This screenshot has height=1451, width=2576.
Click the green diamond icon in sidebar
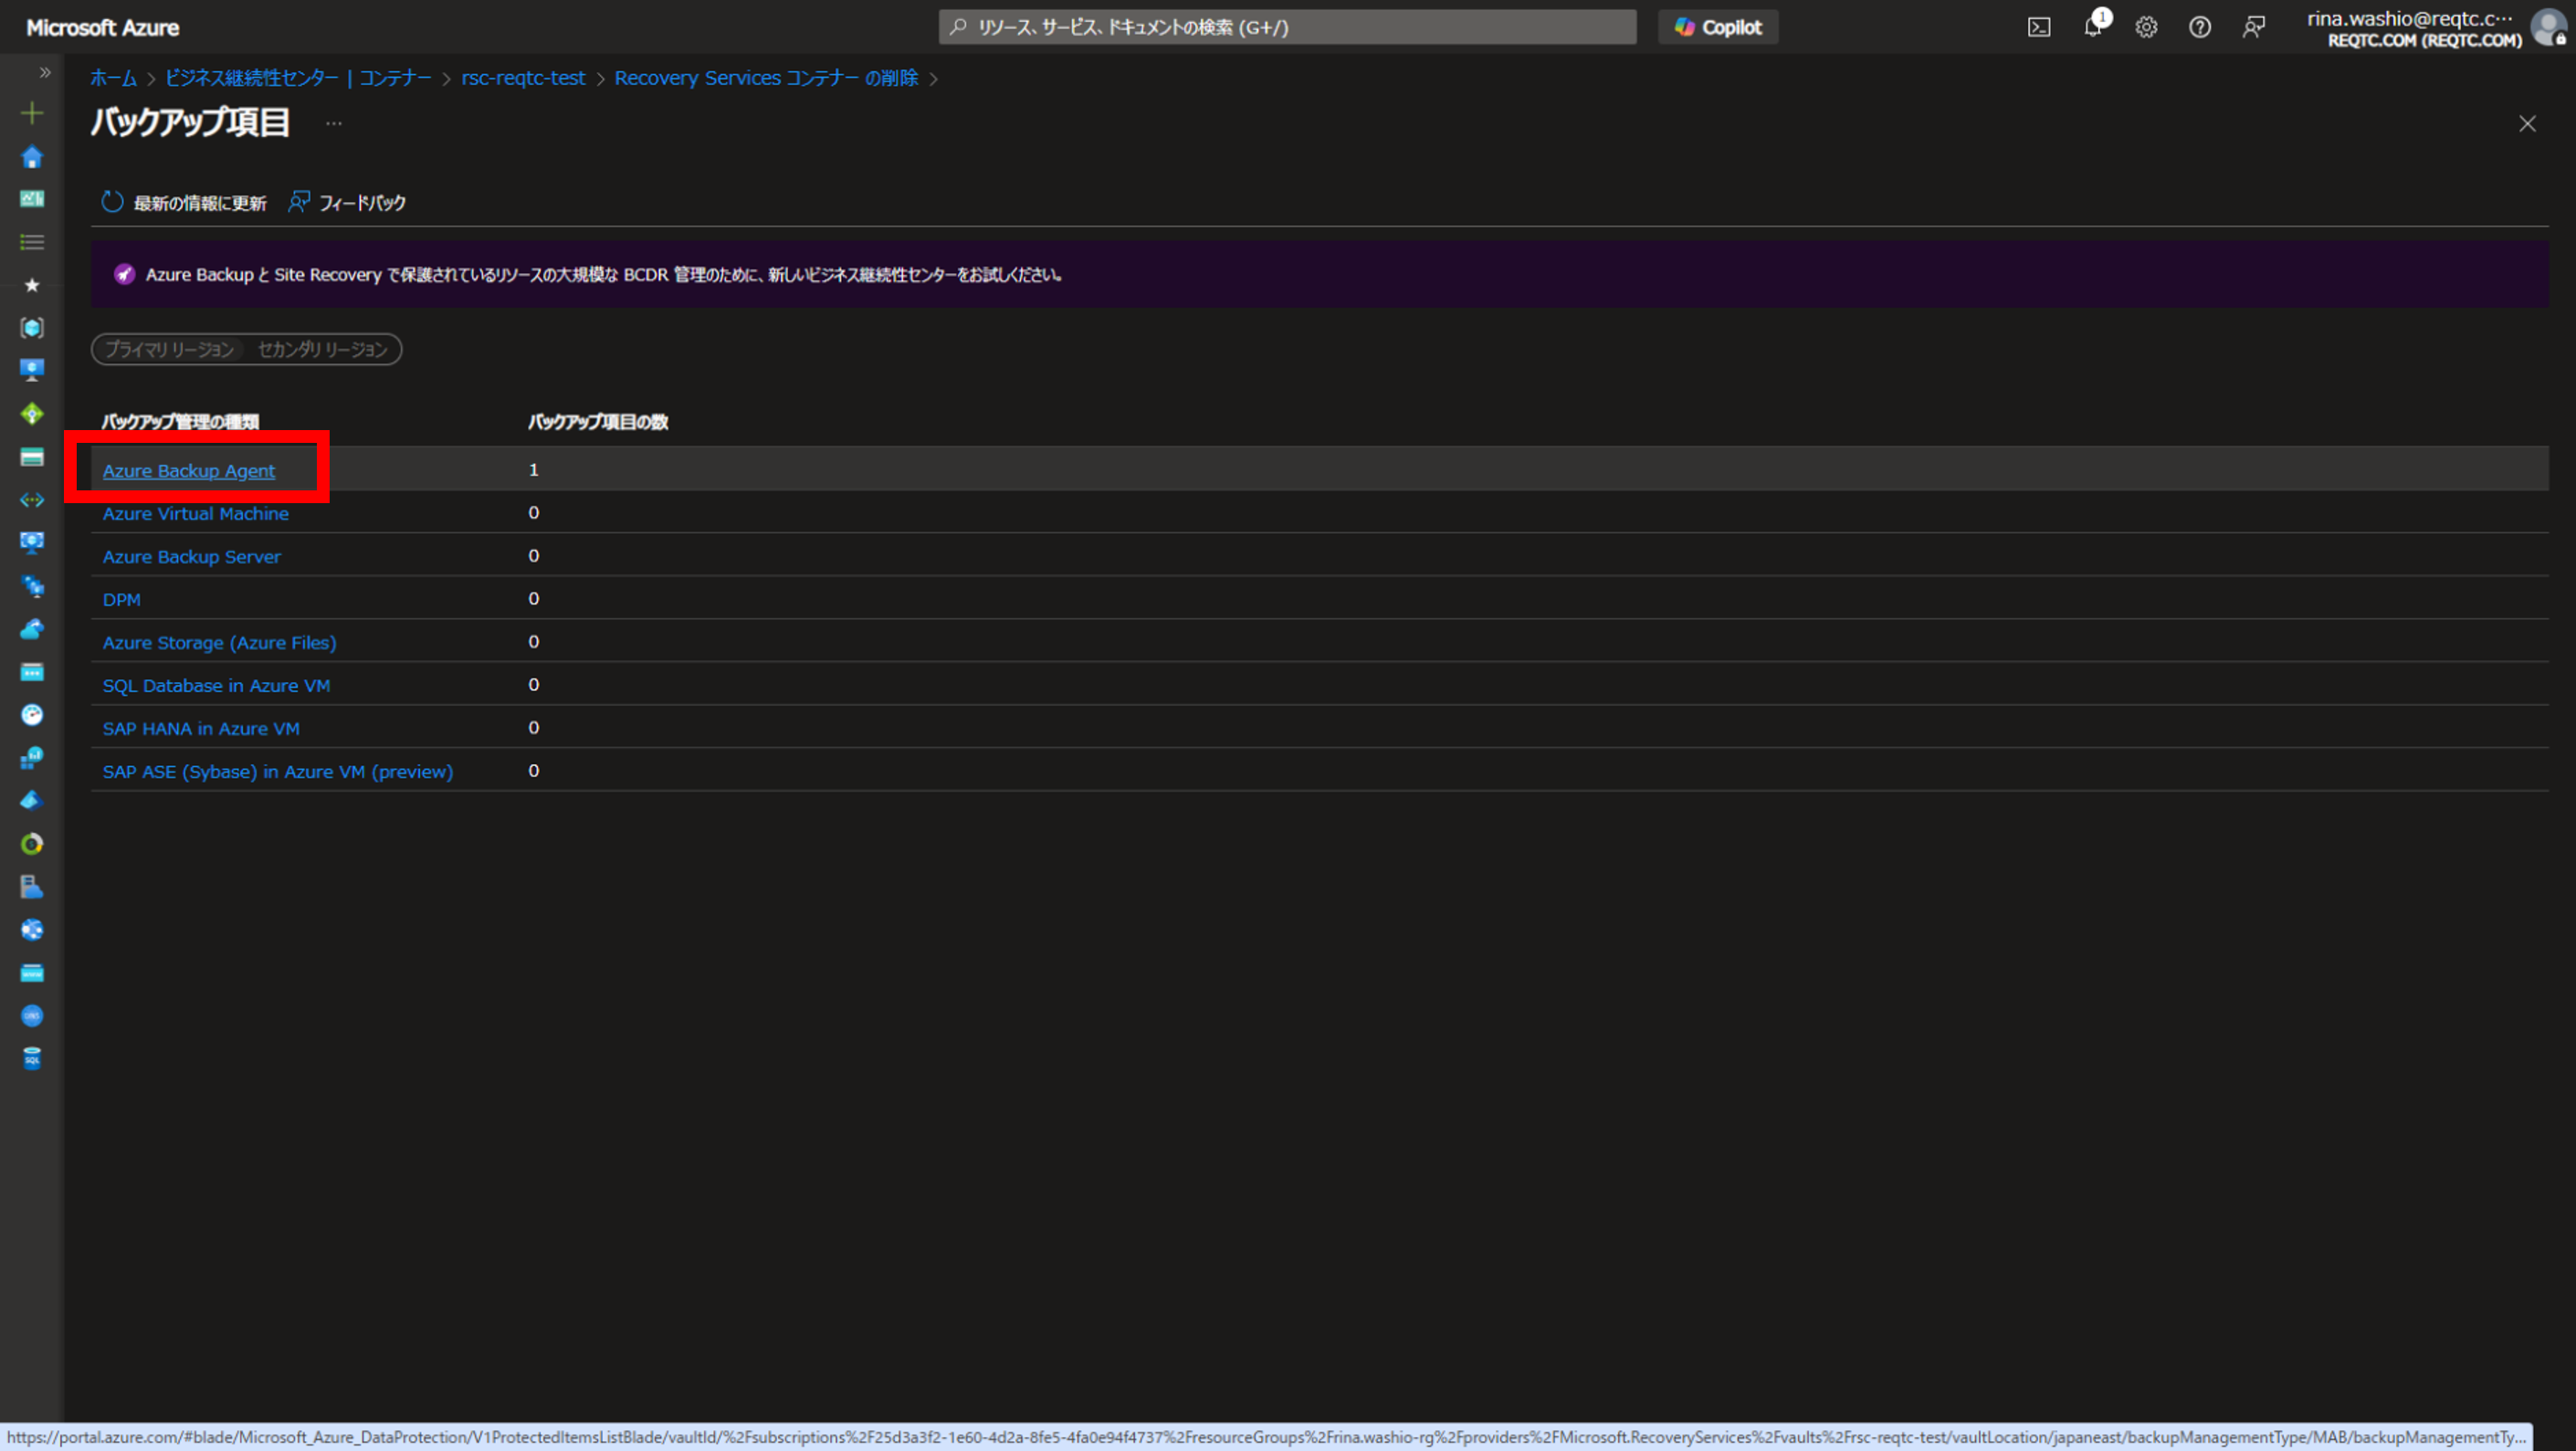(x=32, y=414)
